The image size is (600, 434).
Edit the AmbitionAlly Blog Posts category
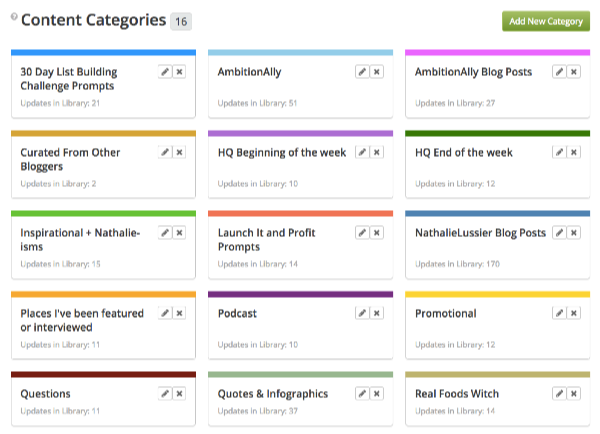560,72
